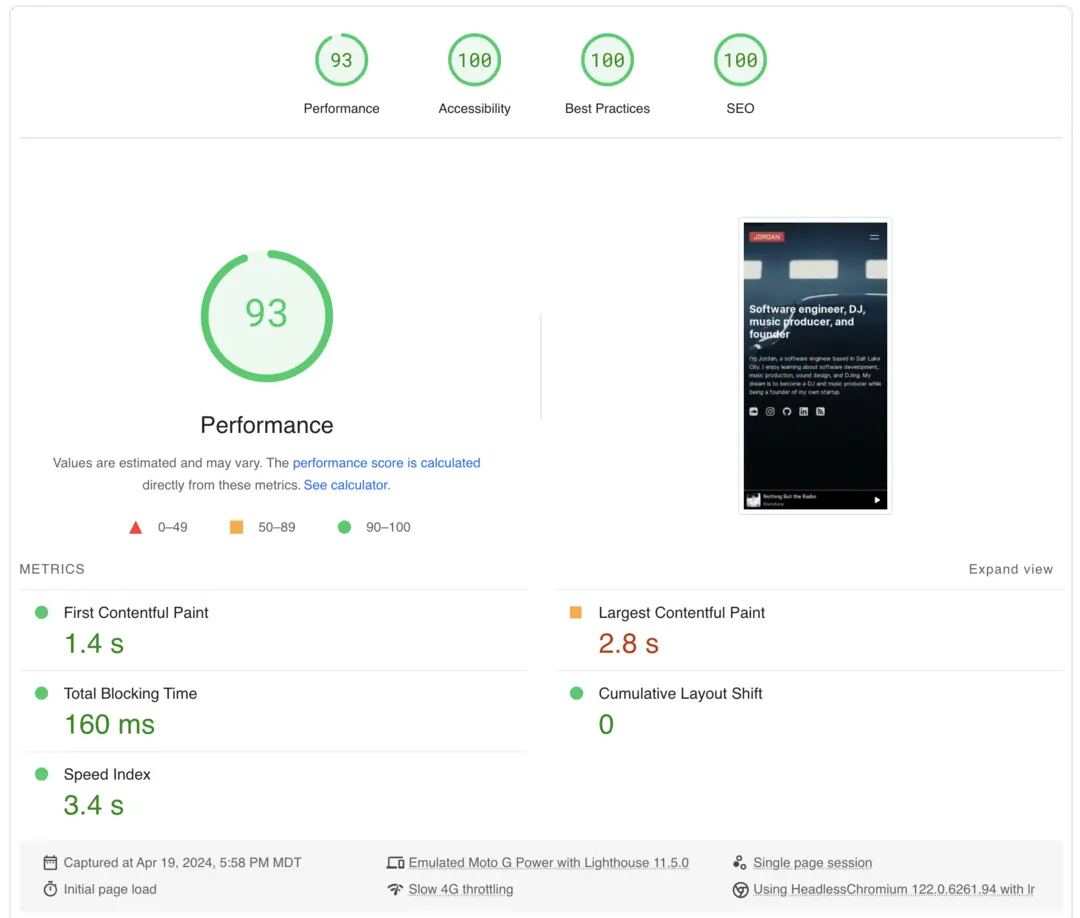Select the 'Initial page load' text
The width and height of the screenshot is (1080, 918).
(110, 889)
